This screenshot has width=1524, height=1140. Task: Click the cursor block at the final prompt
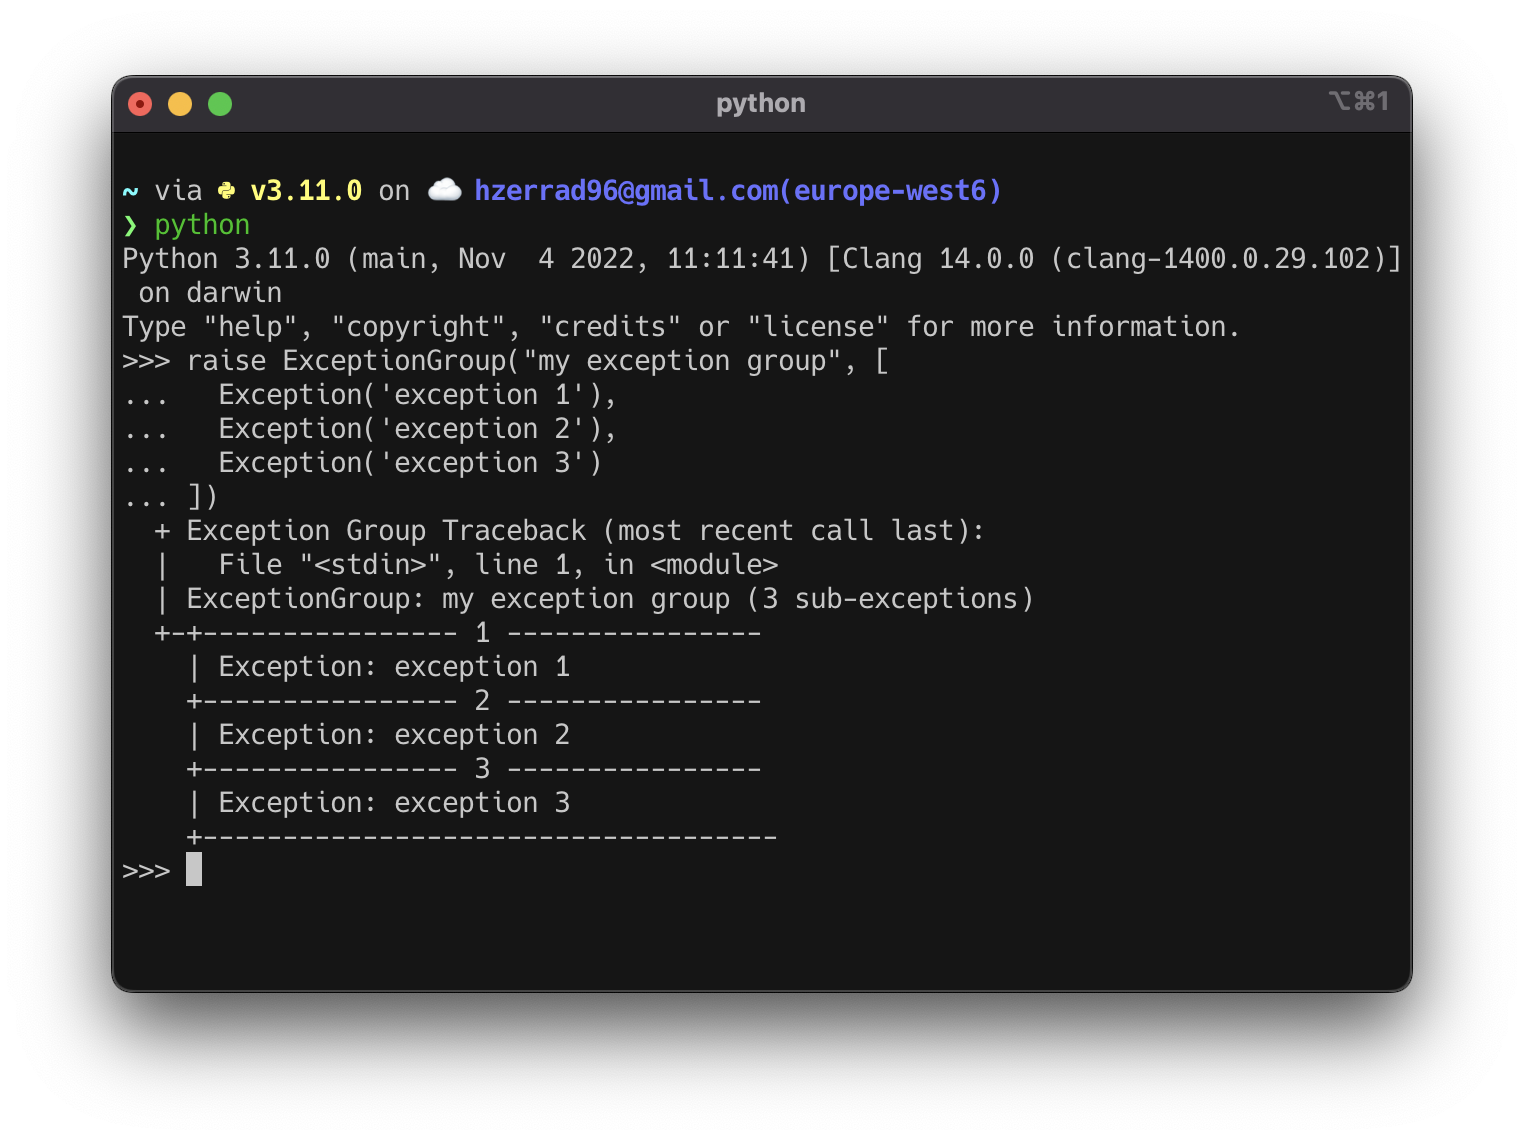[x=194, y=869]
